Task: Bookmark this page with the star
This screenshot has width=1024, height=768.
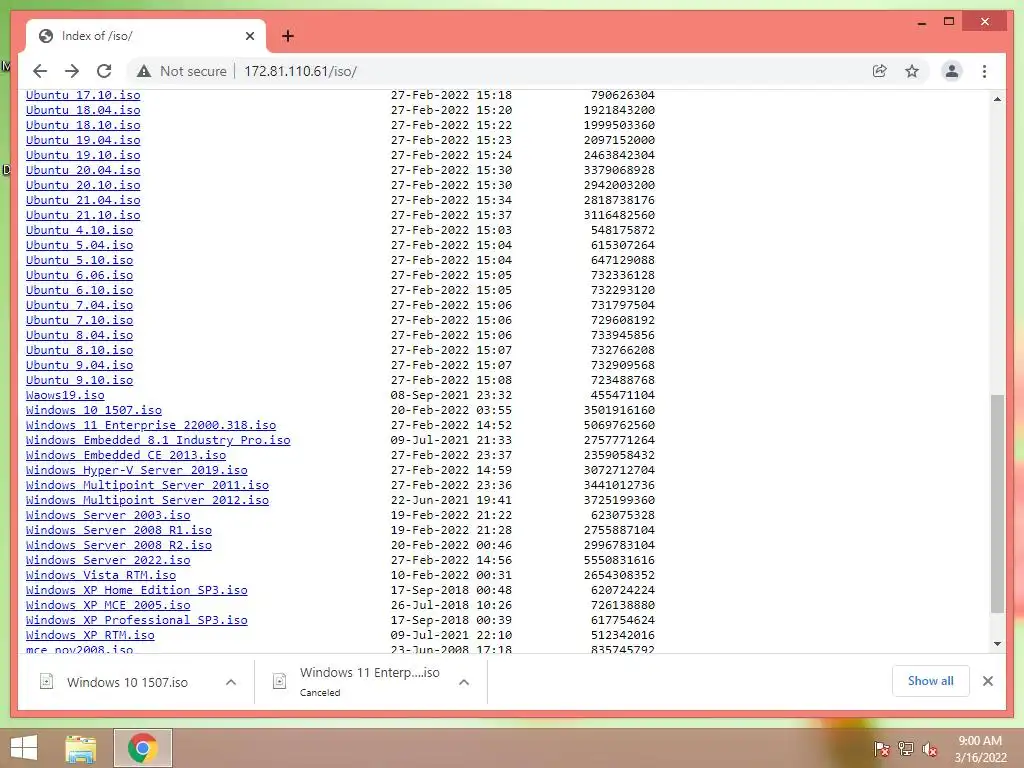Action: point(912,71)
